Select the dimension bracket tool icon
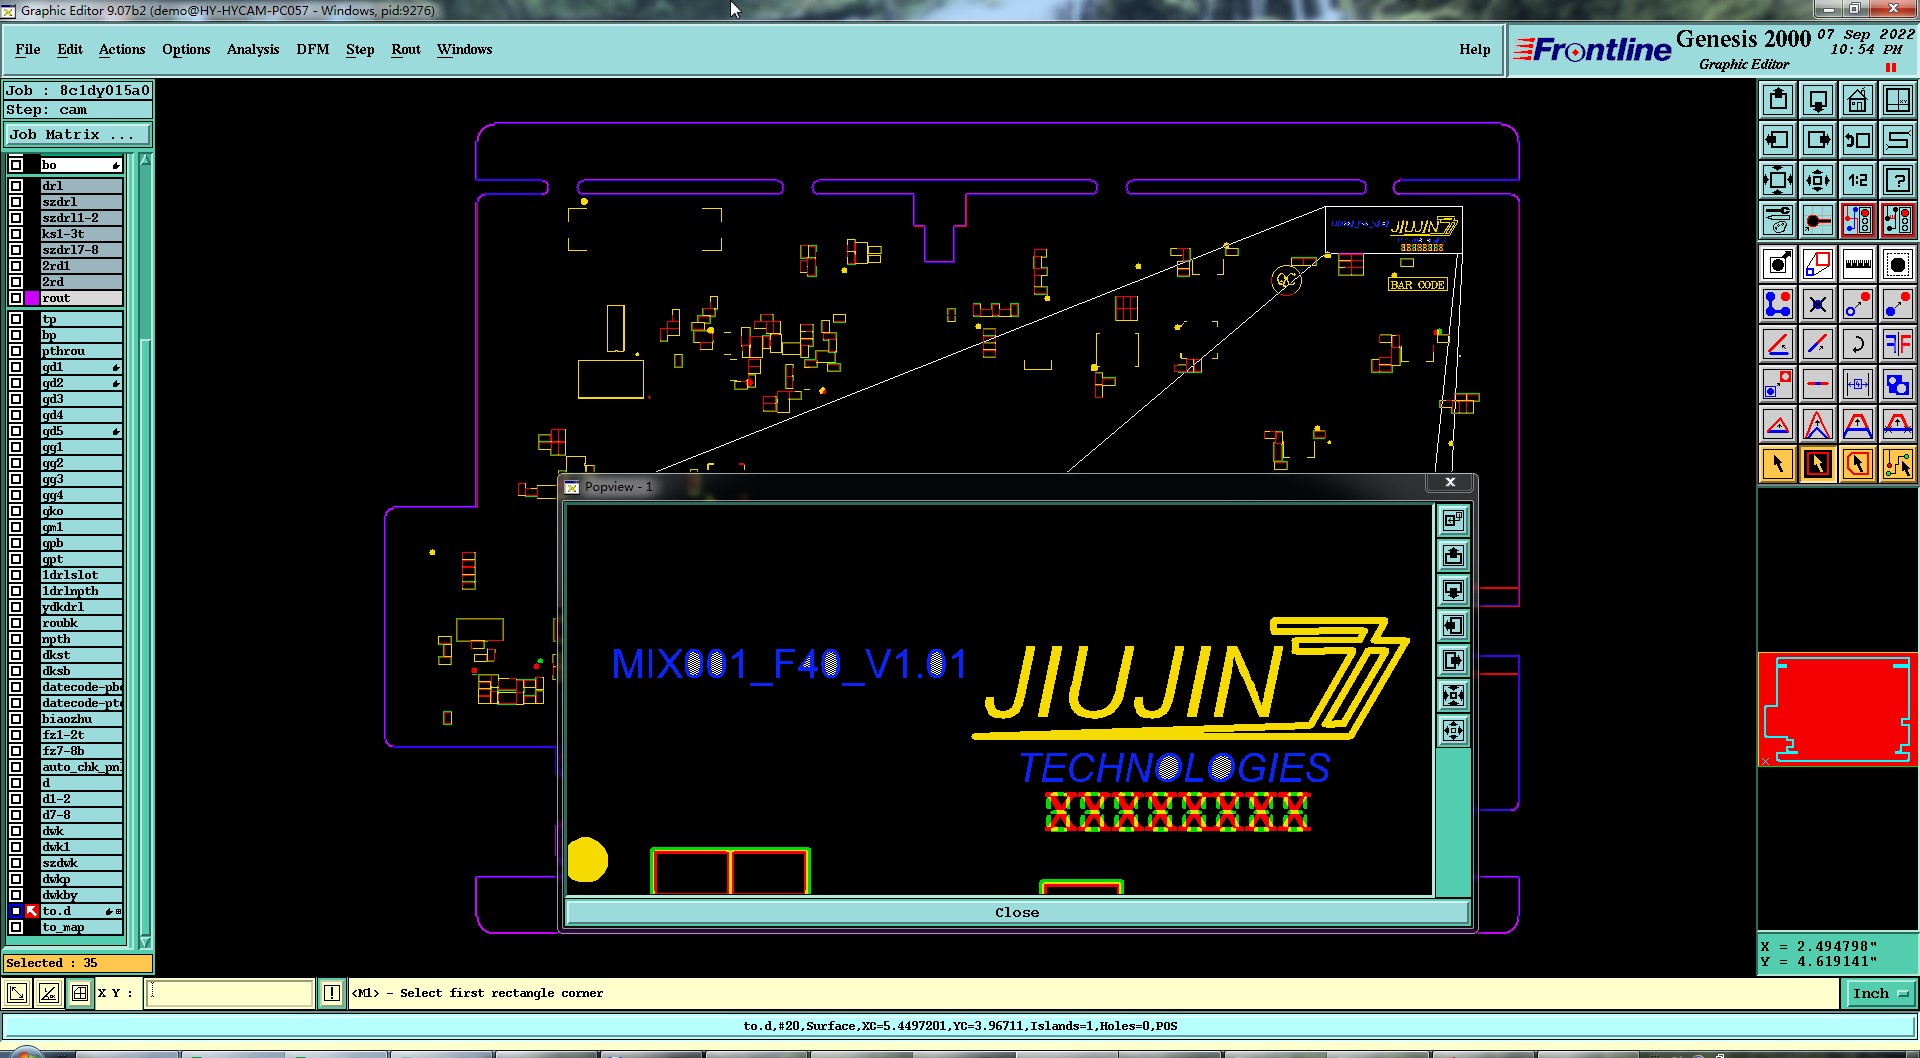This screenshot has width=1920, height=1058. (1858, 384)
